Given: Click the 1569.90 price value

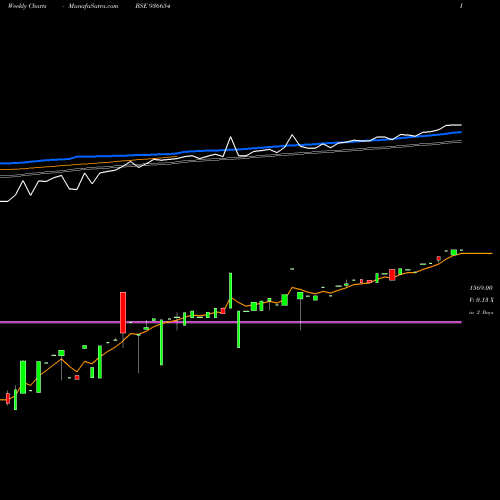Looking at the screenshot, I should (481, 288).
